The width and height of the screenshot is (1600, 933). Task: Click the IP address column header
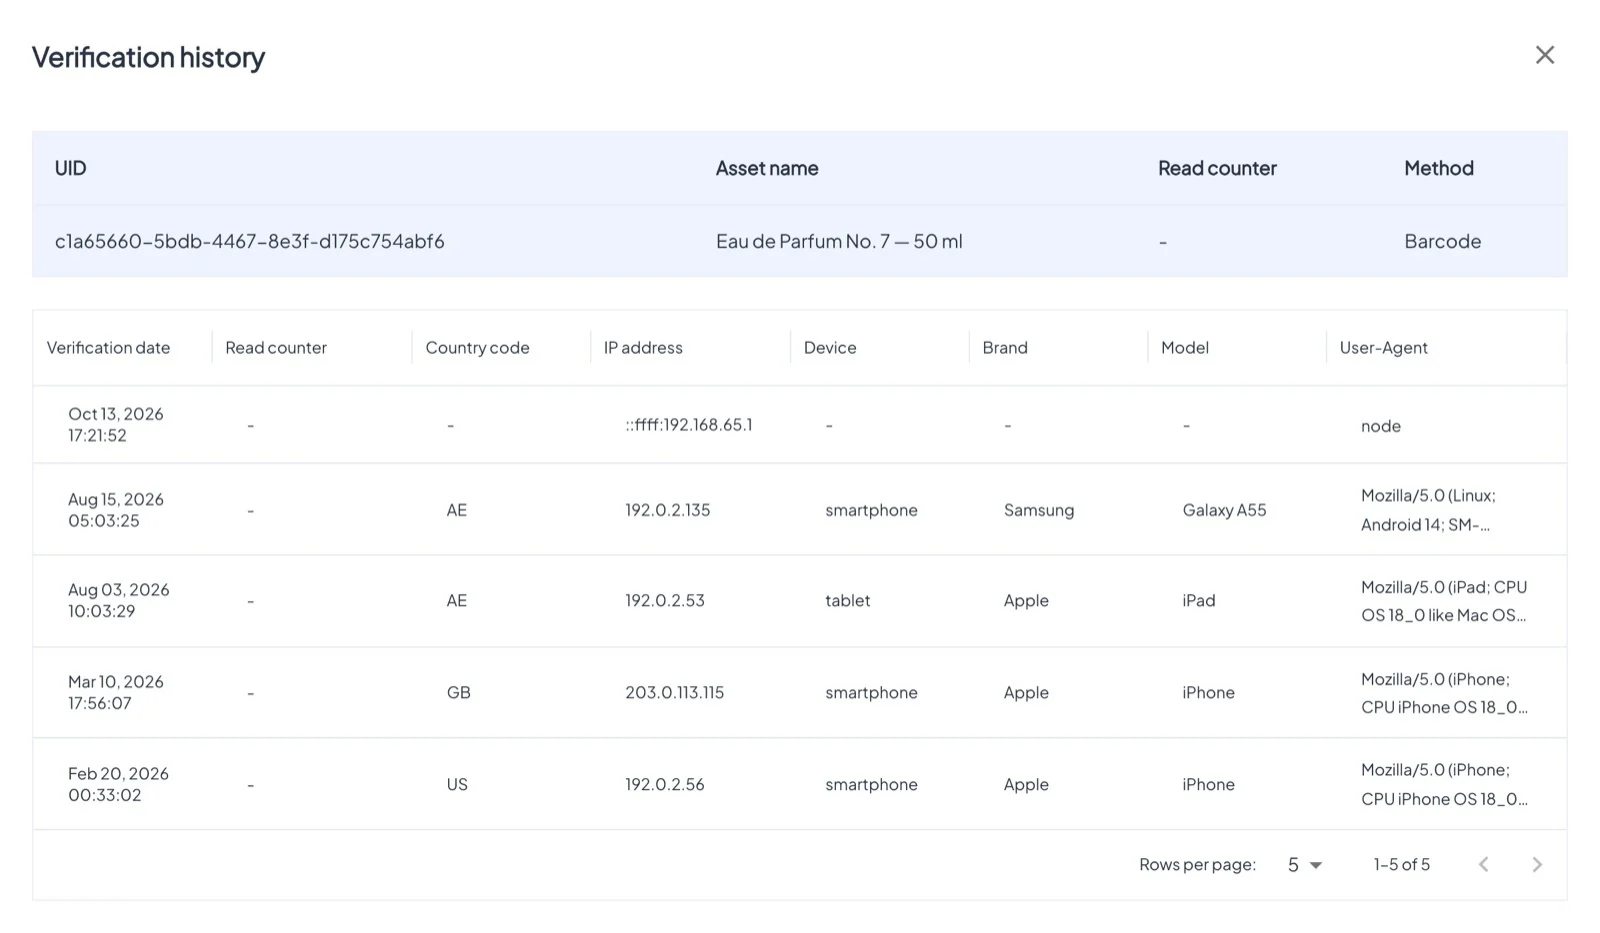[x=643, y=348]
